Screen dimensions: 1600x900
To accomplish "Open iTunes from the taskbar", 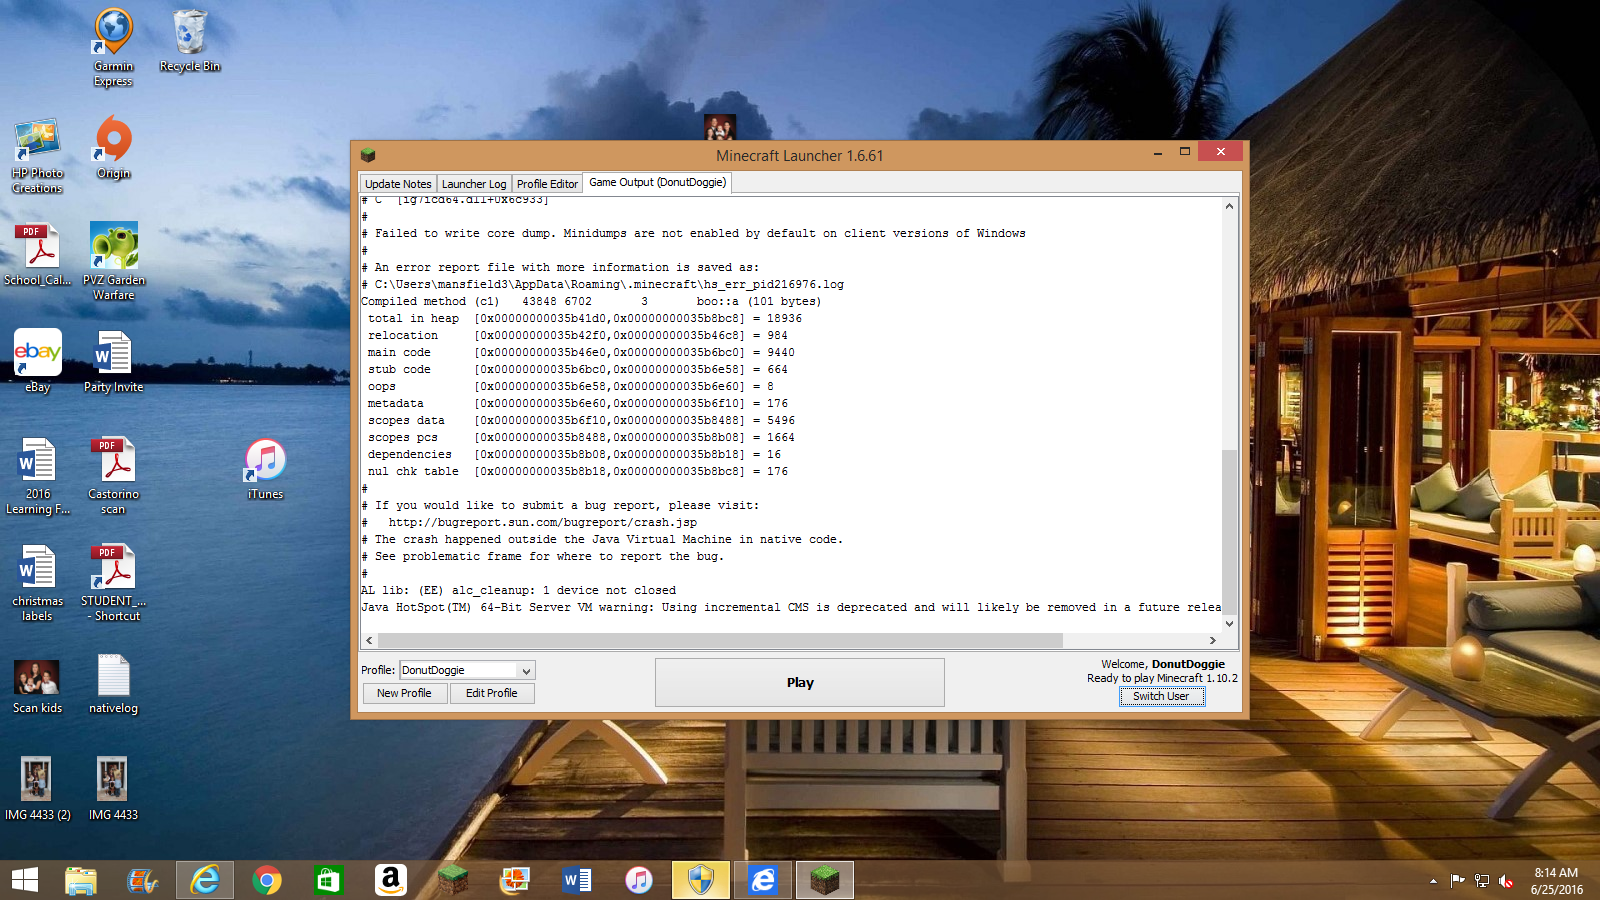I will (639, 880).
